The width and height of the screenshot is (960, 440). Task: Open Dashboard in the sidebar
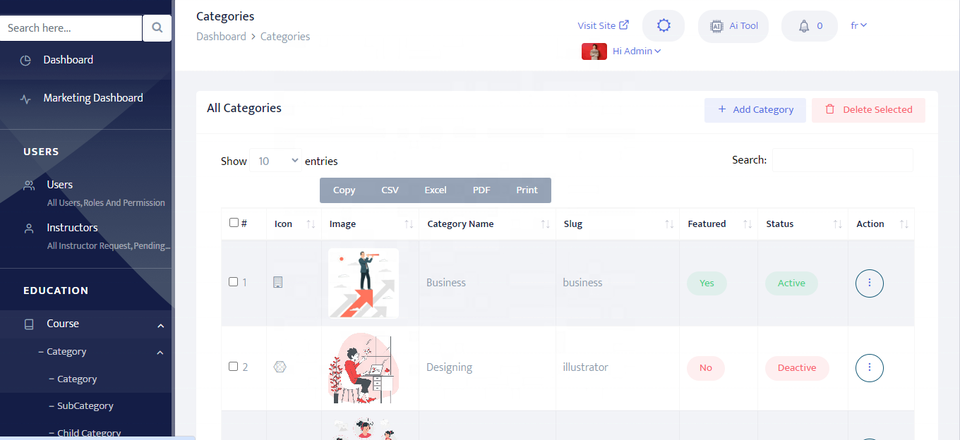(68, 60)
